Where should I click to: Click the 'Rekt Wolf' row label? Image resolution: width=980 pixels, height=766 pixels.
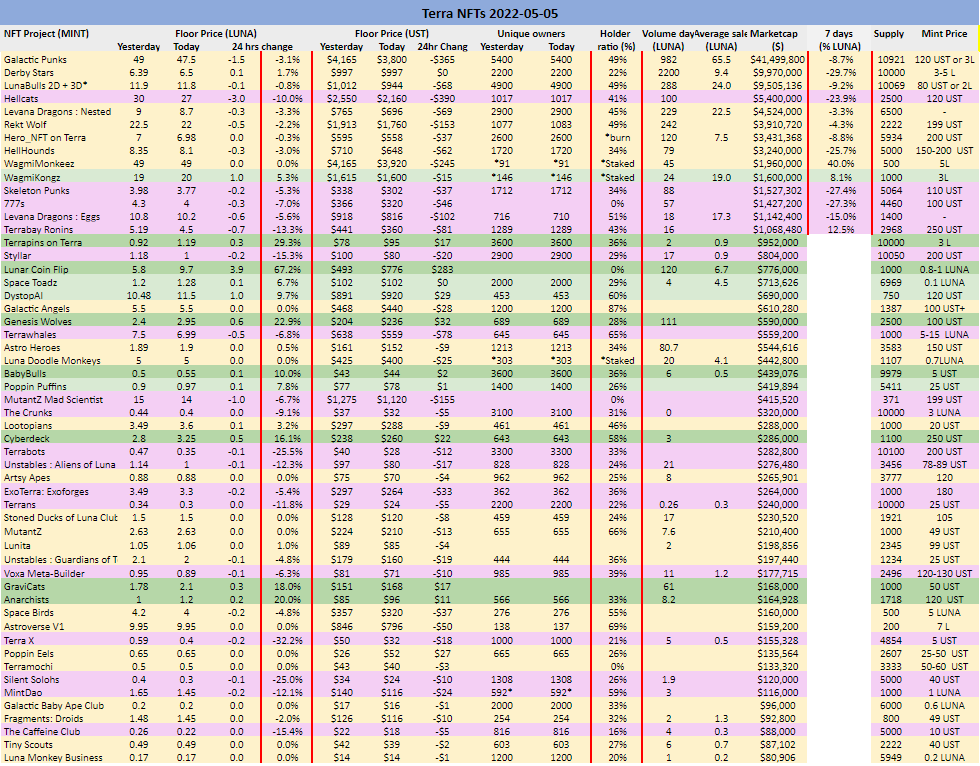26,124
